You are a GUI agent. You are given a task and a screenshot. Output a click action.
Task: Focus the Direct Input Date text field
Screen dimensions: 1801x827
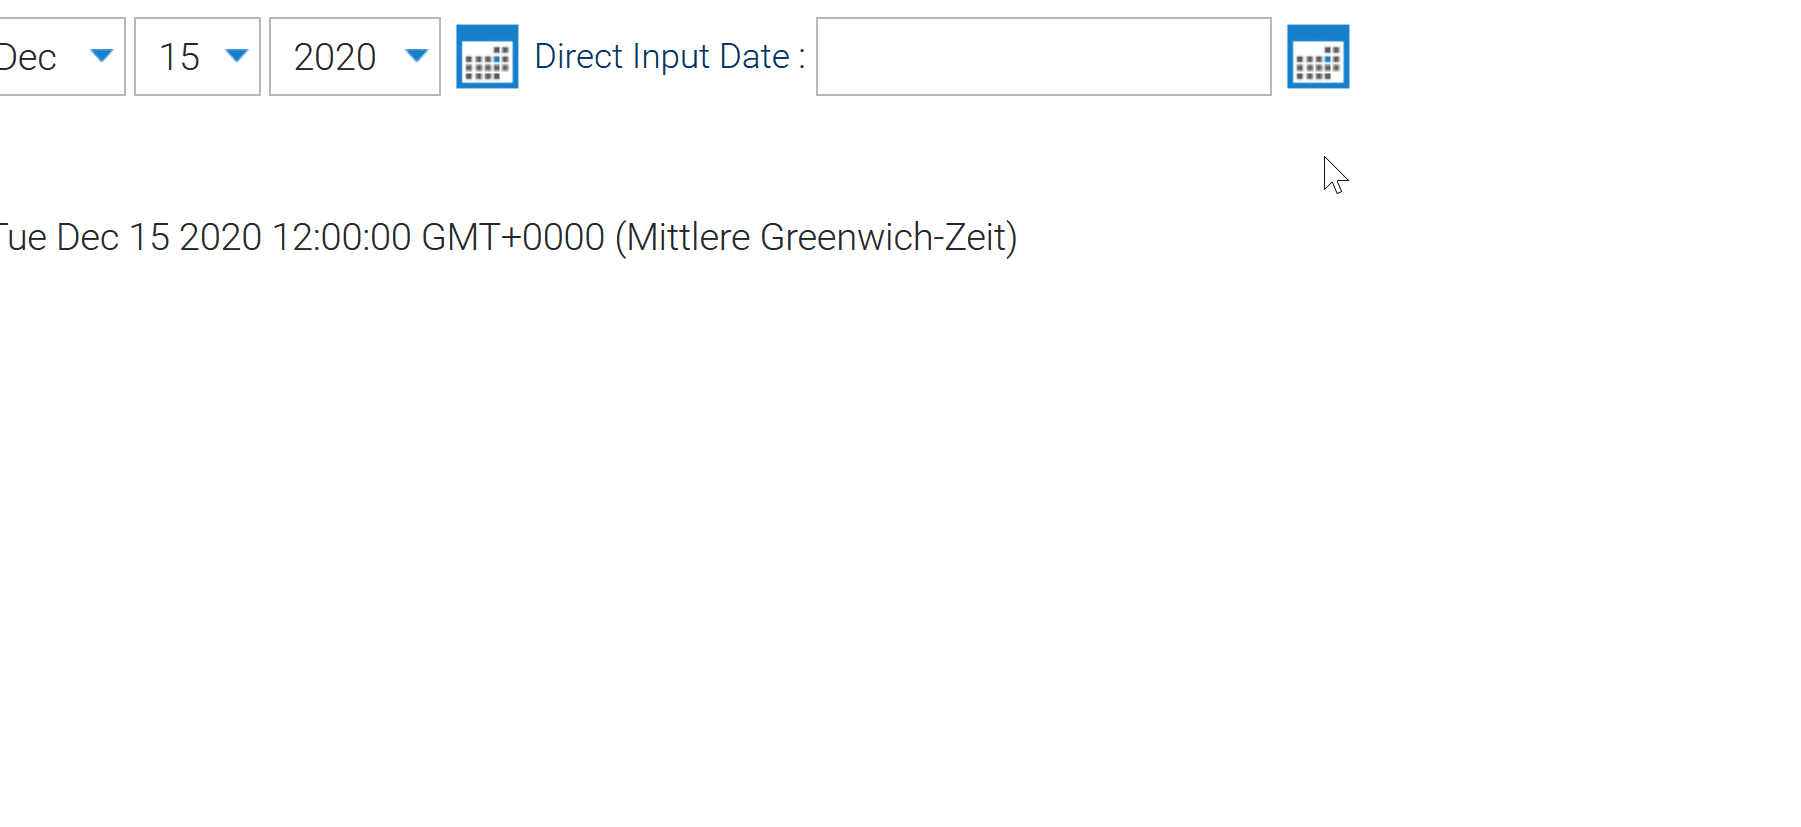click(x=1043, y=57)
